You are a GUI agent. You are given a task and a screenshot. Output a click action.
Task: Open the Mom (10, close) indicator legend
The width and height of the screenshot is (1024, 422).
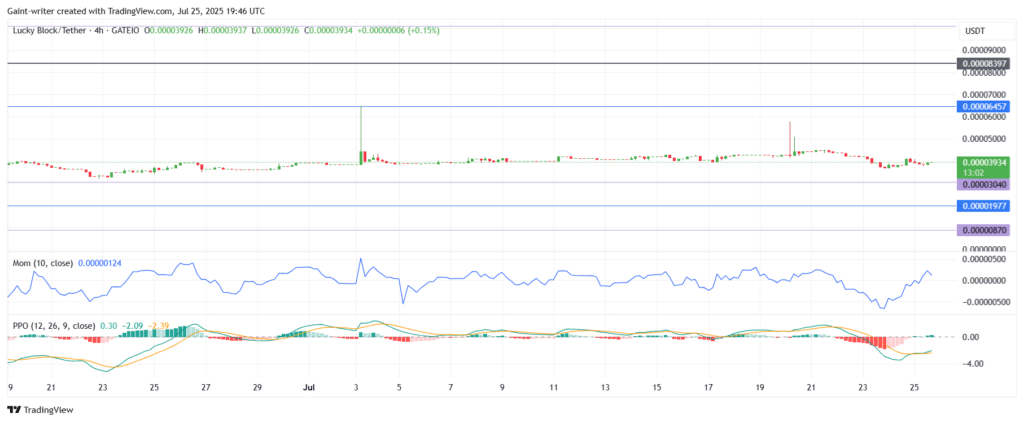coord(42,263)
